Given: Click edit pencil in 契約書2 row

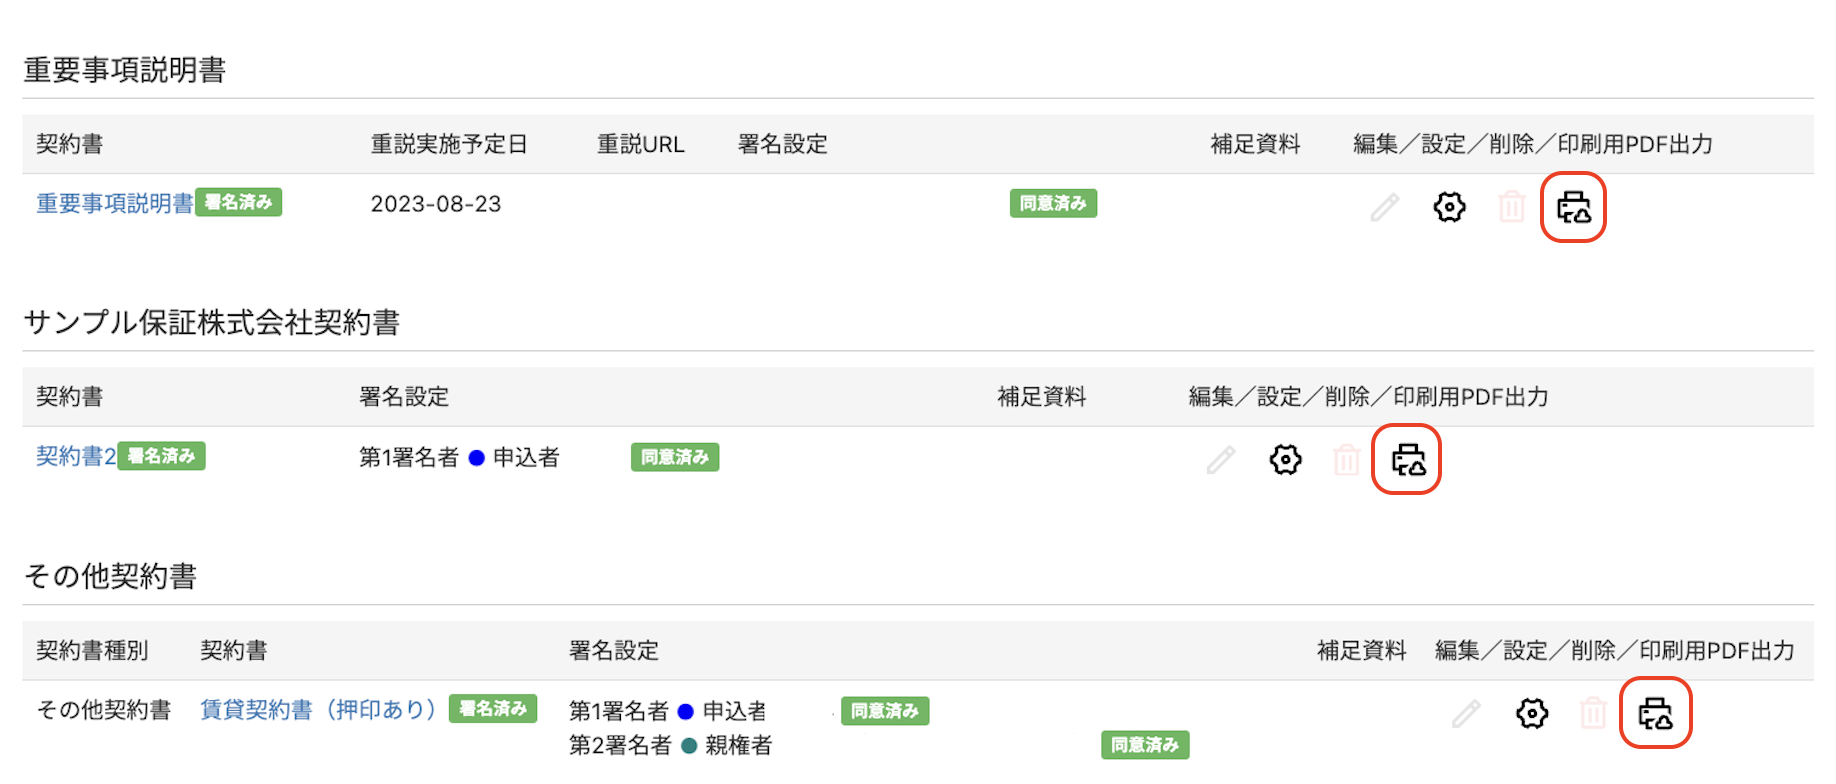Looking at the screenshot, I should pyautogui.click(x=1221, y=459).
